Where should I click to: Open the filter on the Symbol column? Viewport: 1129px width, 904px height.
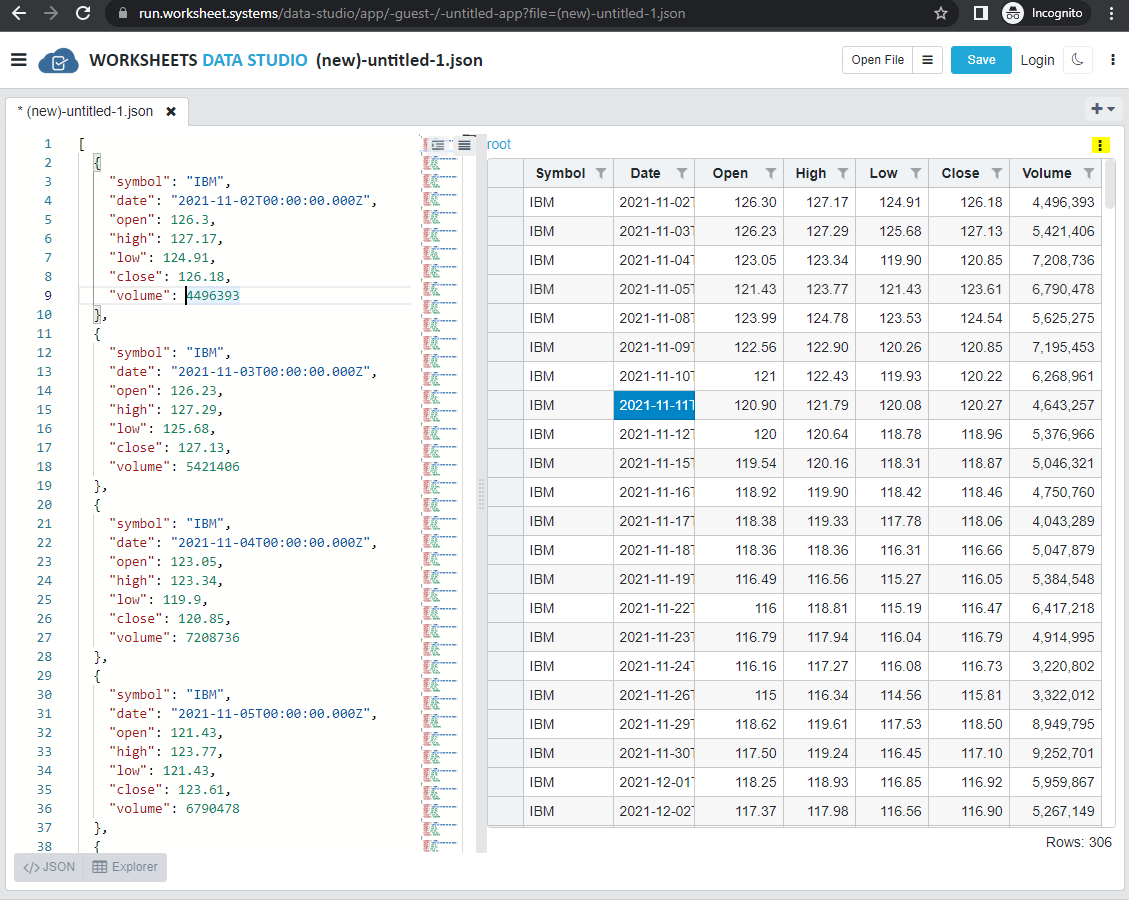603,172
